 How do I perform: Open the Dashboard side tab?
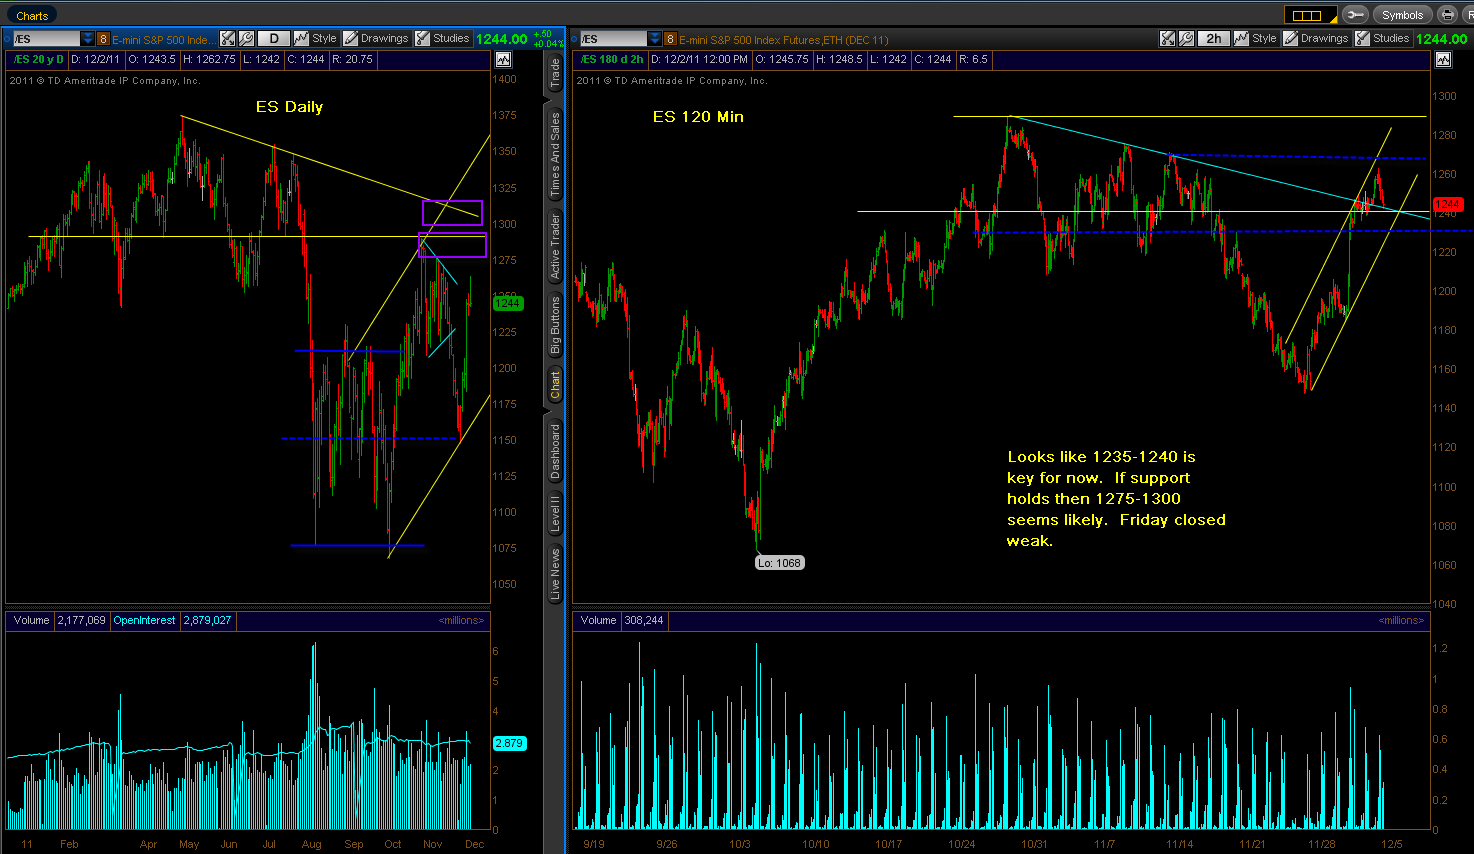555,452
